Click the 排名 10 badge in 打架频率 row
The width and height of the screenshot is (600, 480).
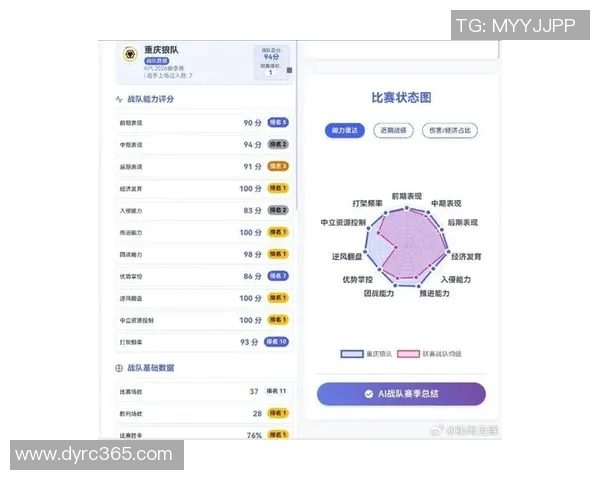276,341
